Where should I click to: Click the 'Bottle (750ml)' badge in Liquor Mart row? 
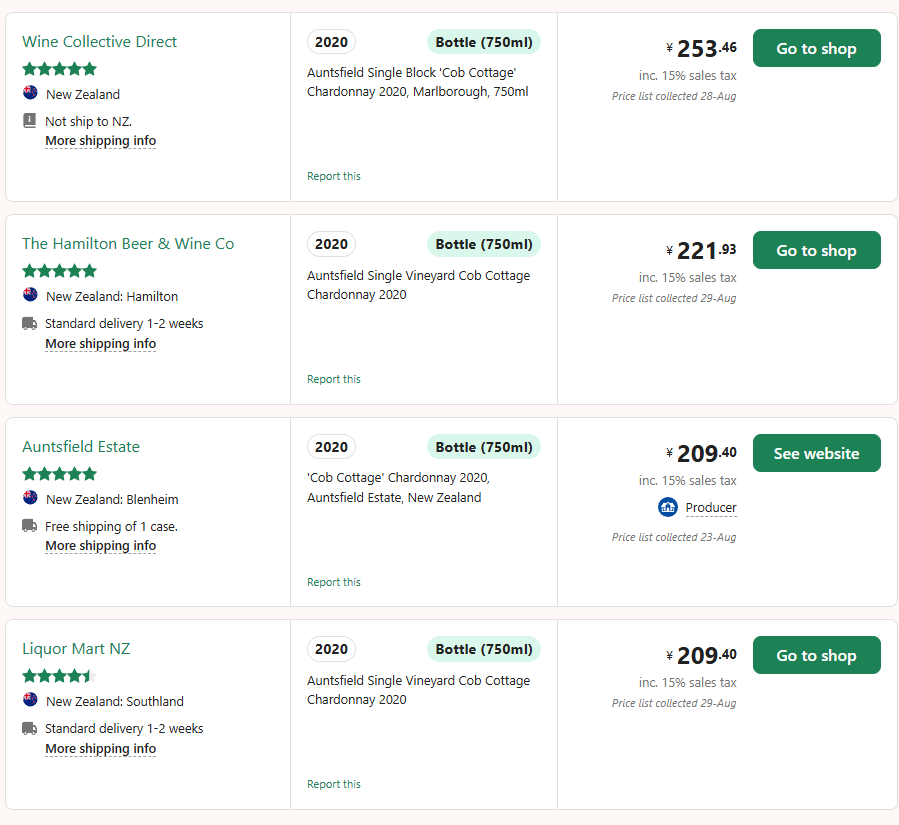pos(484,649)
